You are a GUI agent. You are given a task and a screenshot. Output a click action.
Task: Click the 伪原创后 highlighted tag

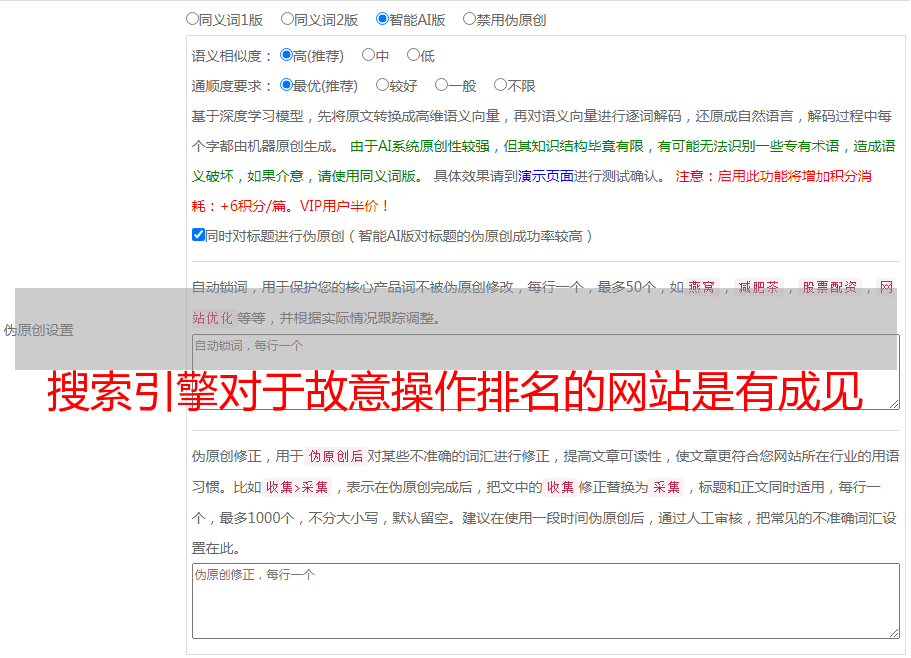[336, 456]
